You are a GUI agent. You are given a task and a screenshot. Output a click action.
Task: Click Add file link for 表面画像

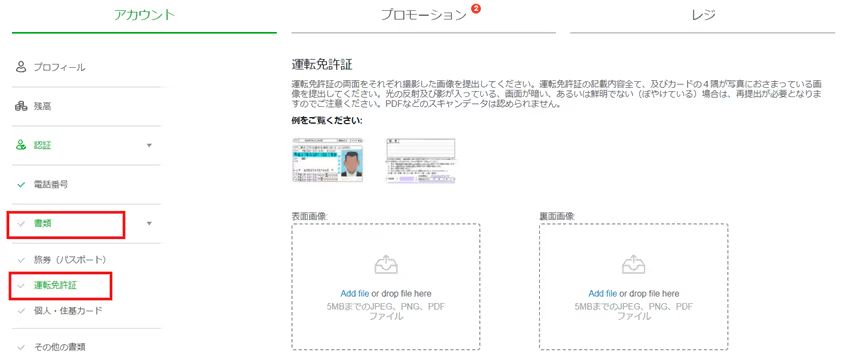(x=355, y=294)
